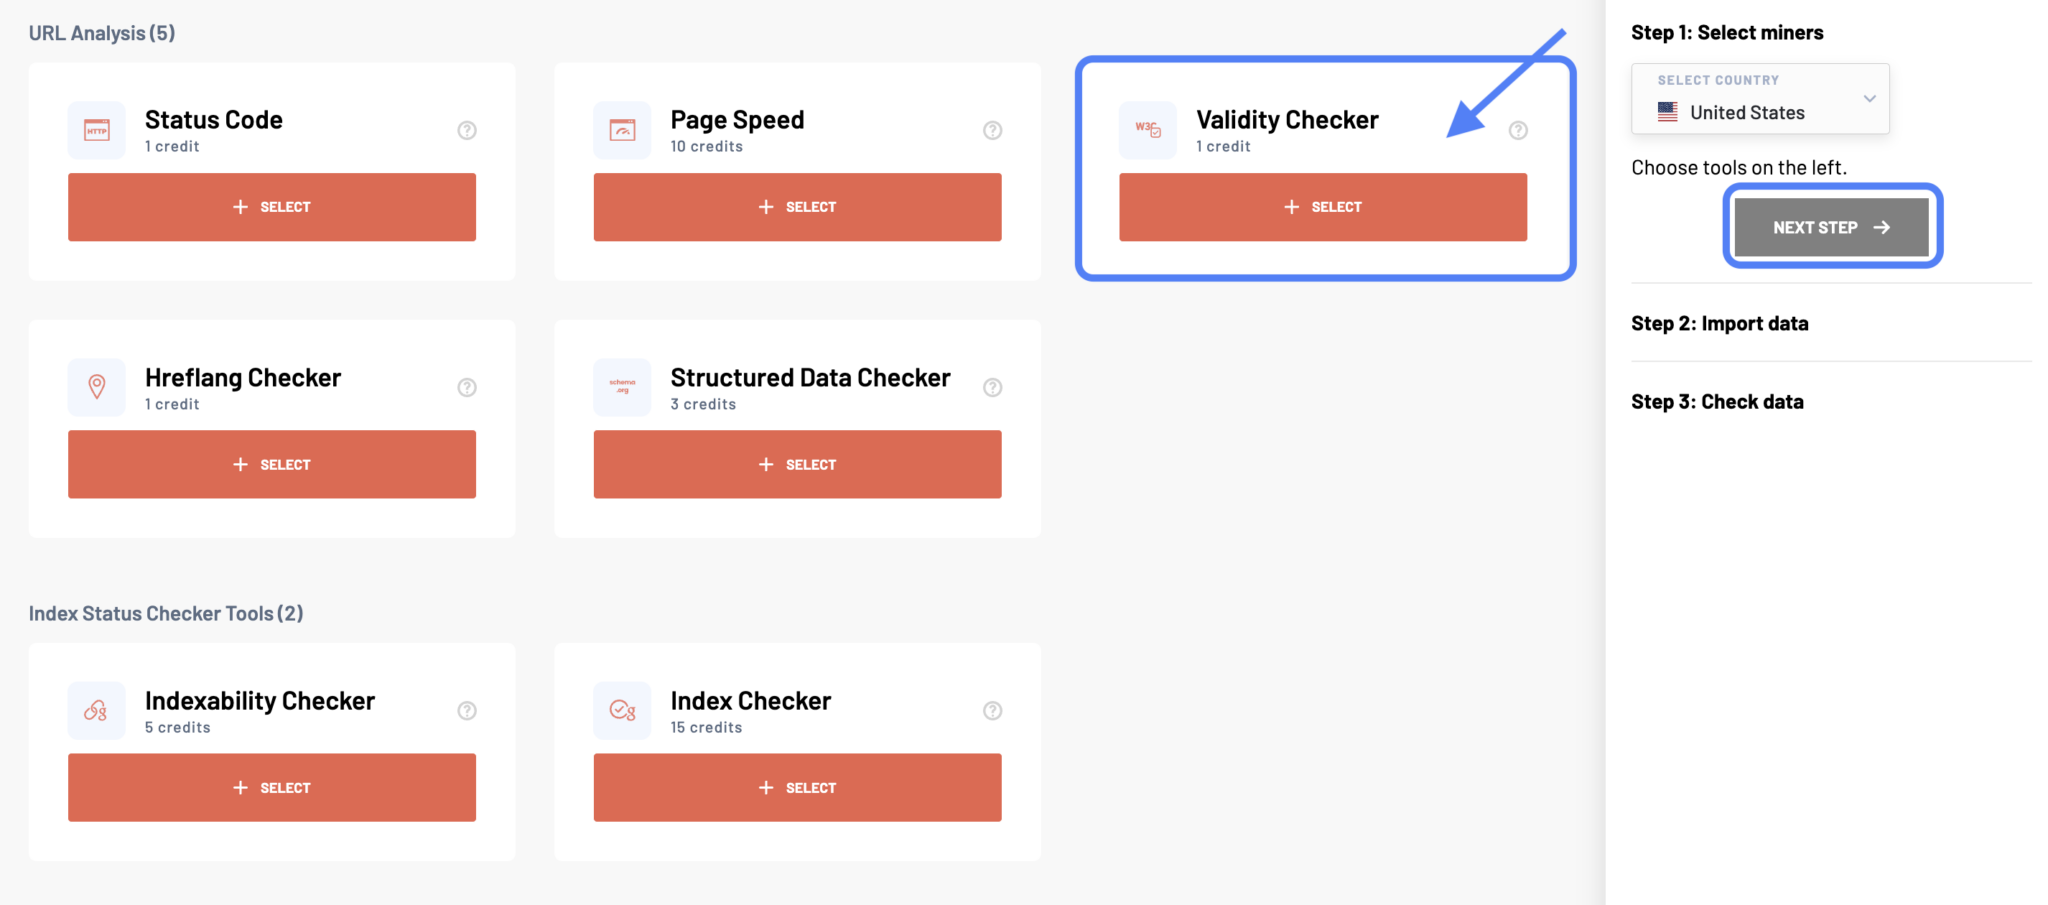This screenshot has height=905, width=2048.
Task: Click the Indexability Checker icon
Action: pyautogui.click(x=96, y=710)
